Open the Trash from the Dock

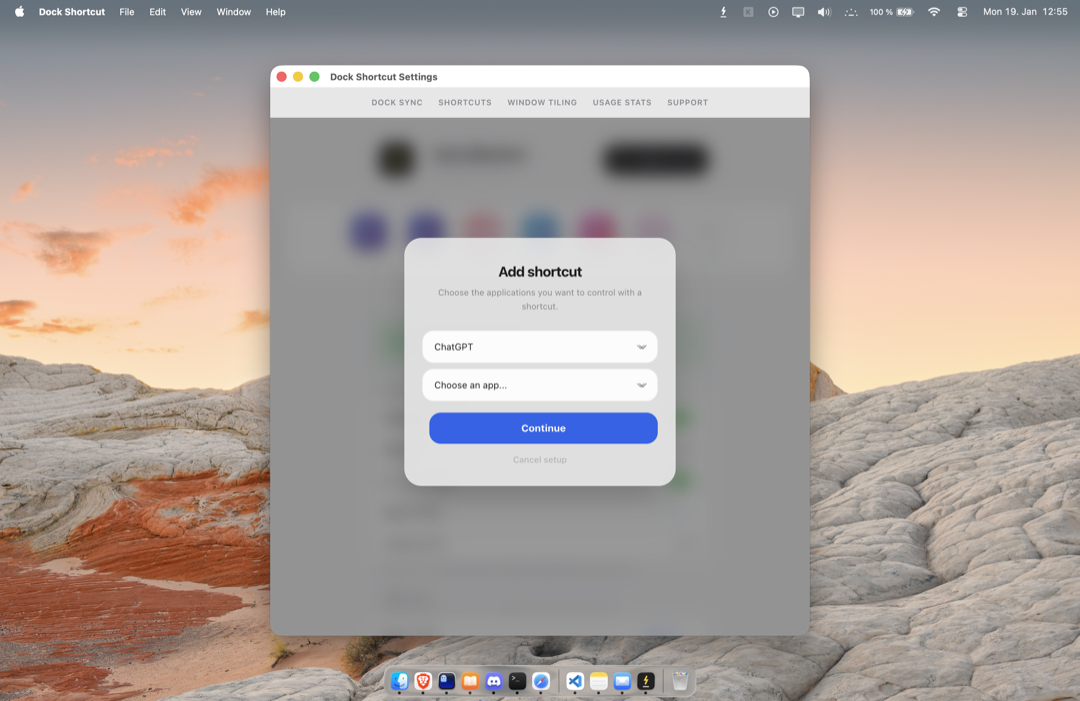pyautogui.click(x=680, y=682)
